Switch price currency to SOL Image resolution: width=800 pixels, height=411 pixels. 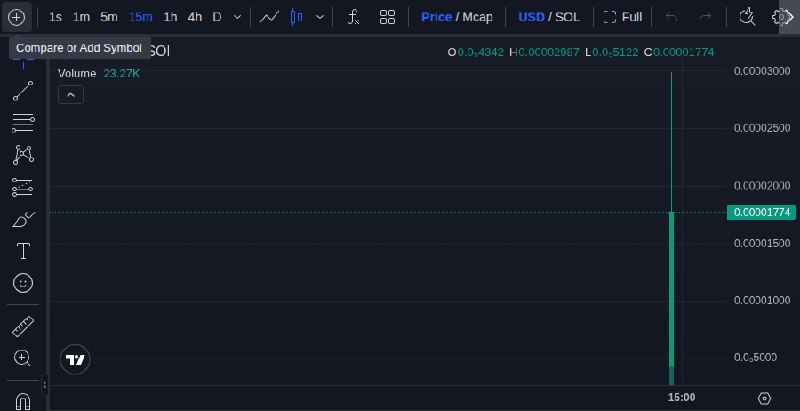pyautogui.click(x=567, y=17)
